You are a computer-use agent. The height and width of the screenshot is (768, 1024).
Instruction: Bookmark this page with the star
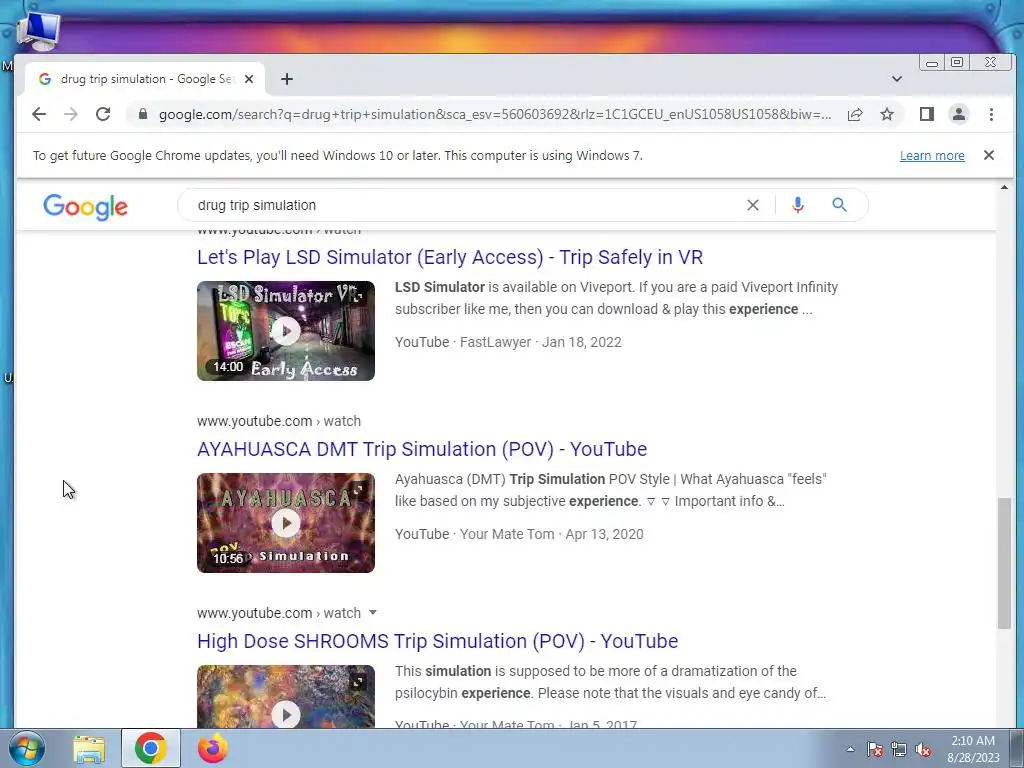[886, 114]
